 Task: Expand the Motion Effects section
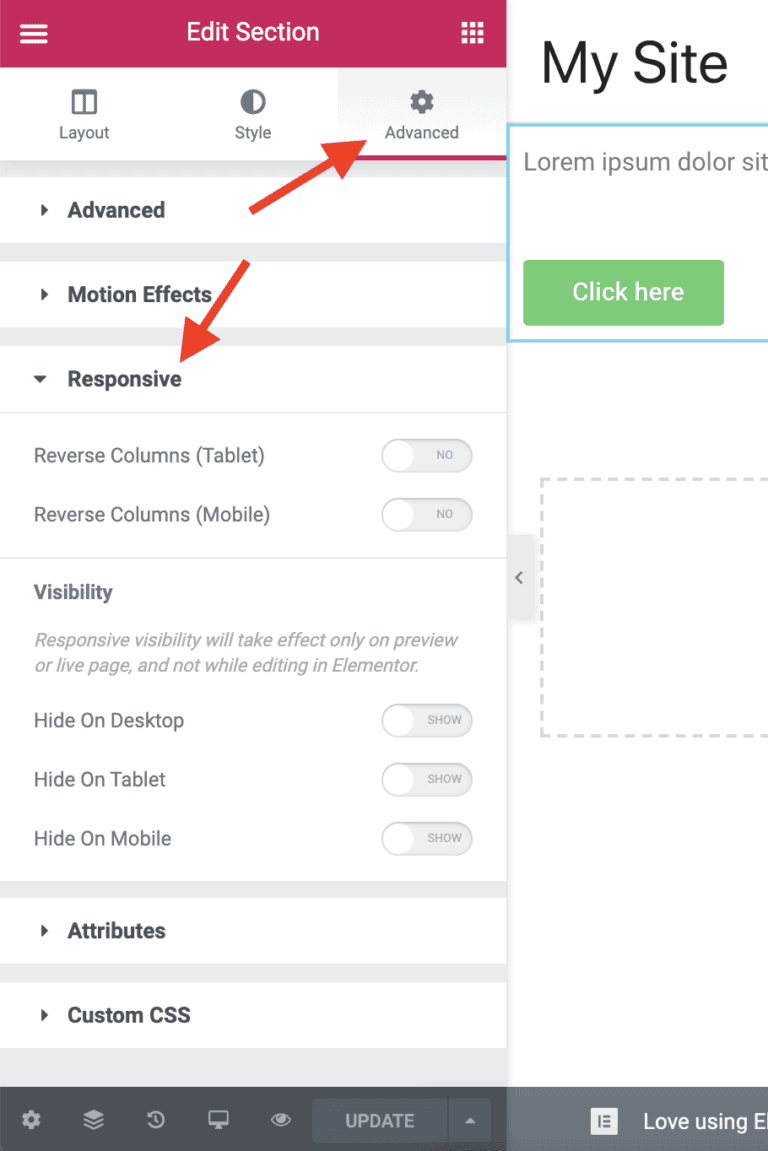pyautogui.click(x=139, y=295)
